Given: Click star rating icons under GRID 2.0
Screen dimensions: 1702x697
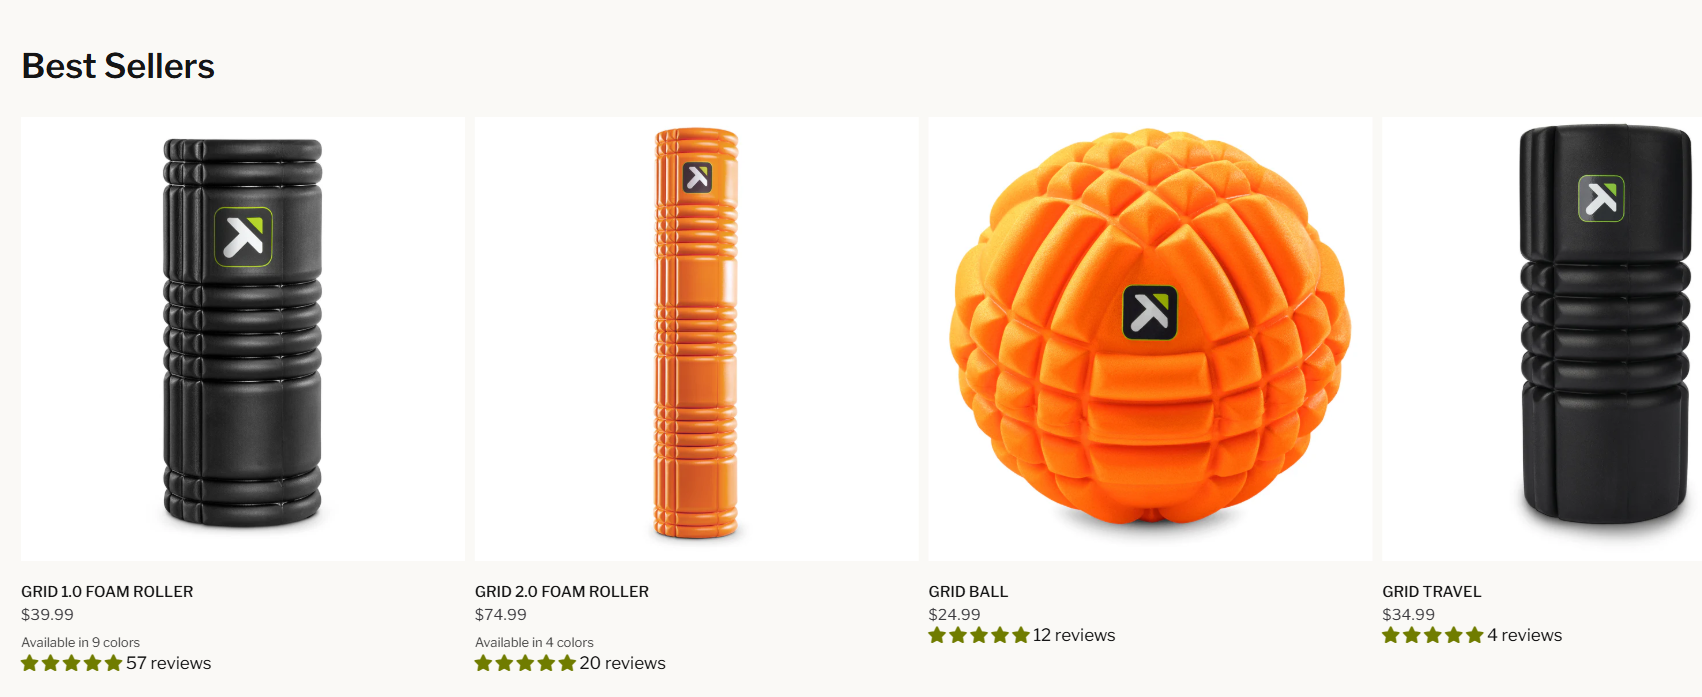Looking at the screenshot, I should coord(526,663).
